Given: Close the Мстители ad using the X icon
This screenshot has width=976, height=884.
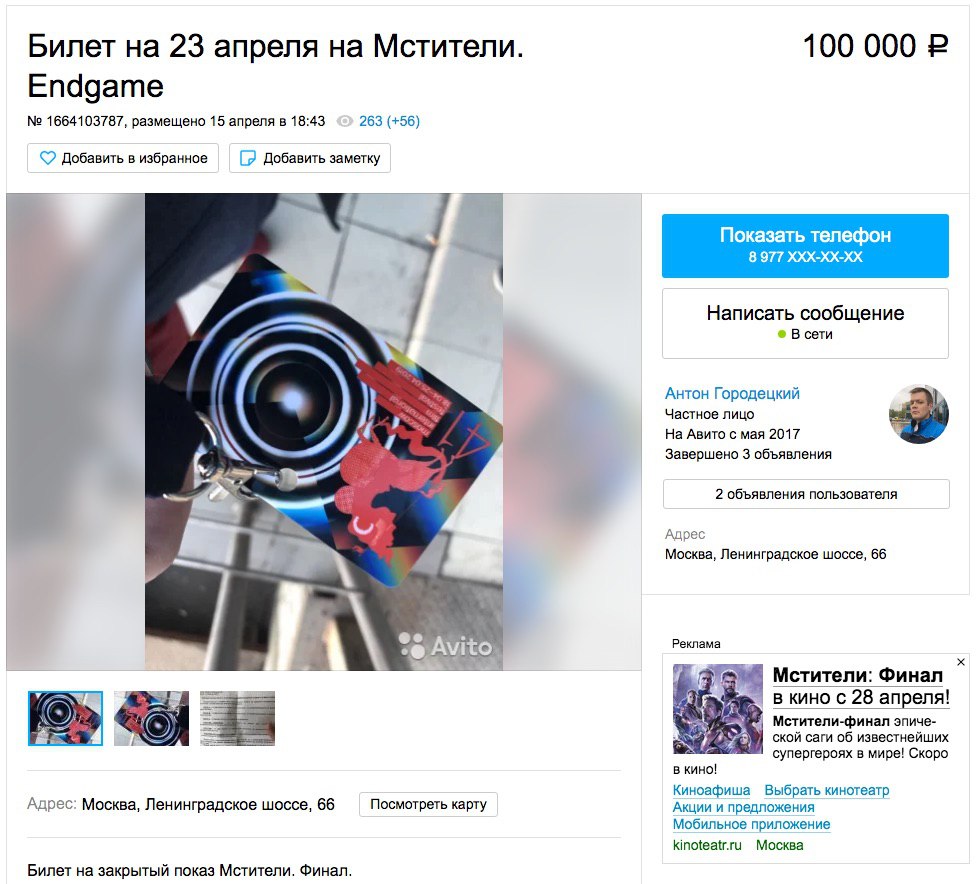Looking at the screenshot, I should click(960, 662).
